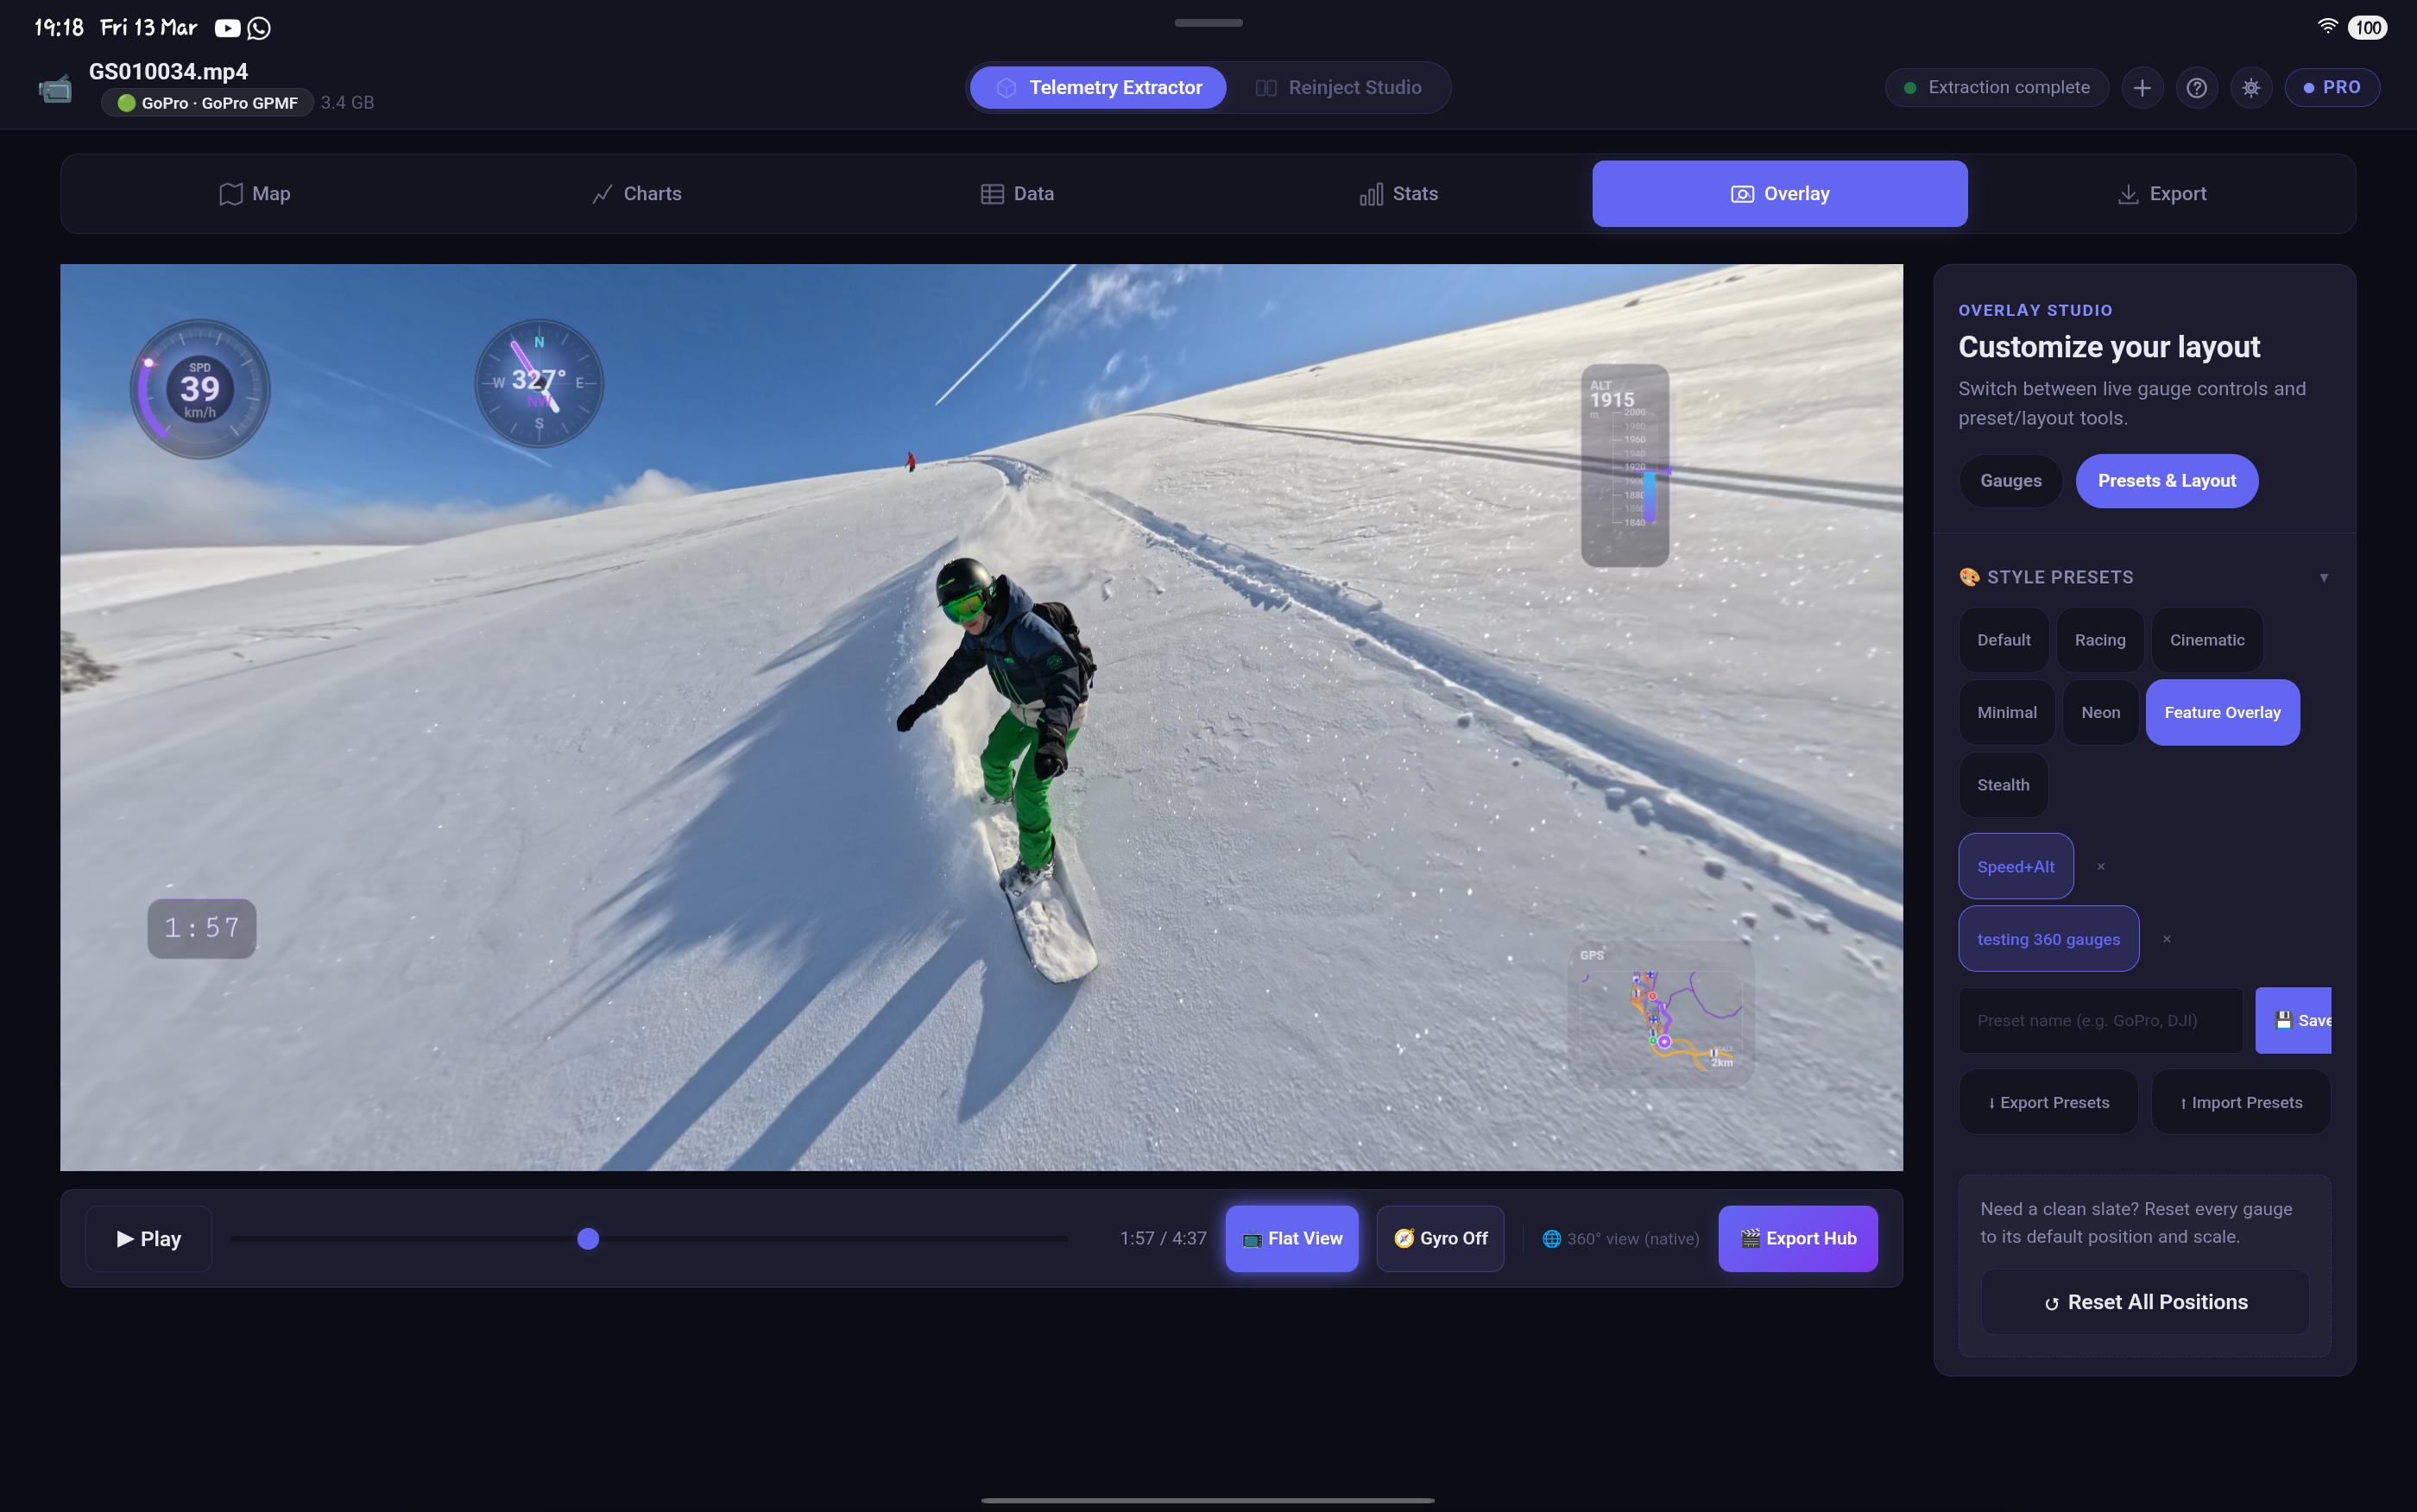The image size is (2417, 1512).
Task: Click the preset name input field
Action: [x=2098, y=1020]
